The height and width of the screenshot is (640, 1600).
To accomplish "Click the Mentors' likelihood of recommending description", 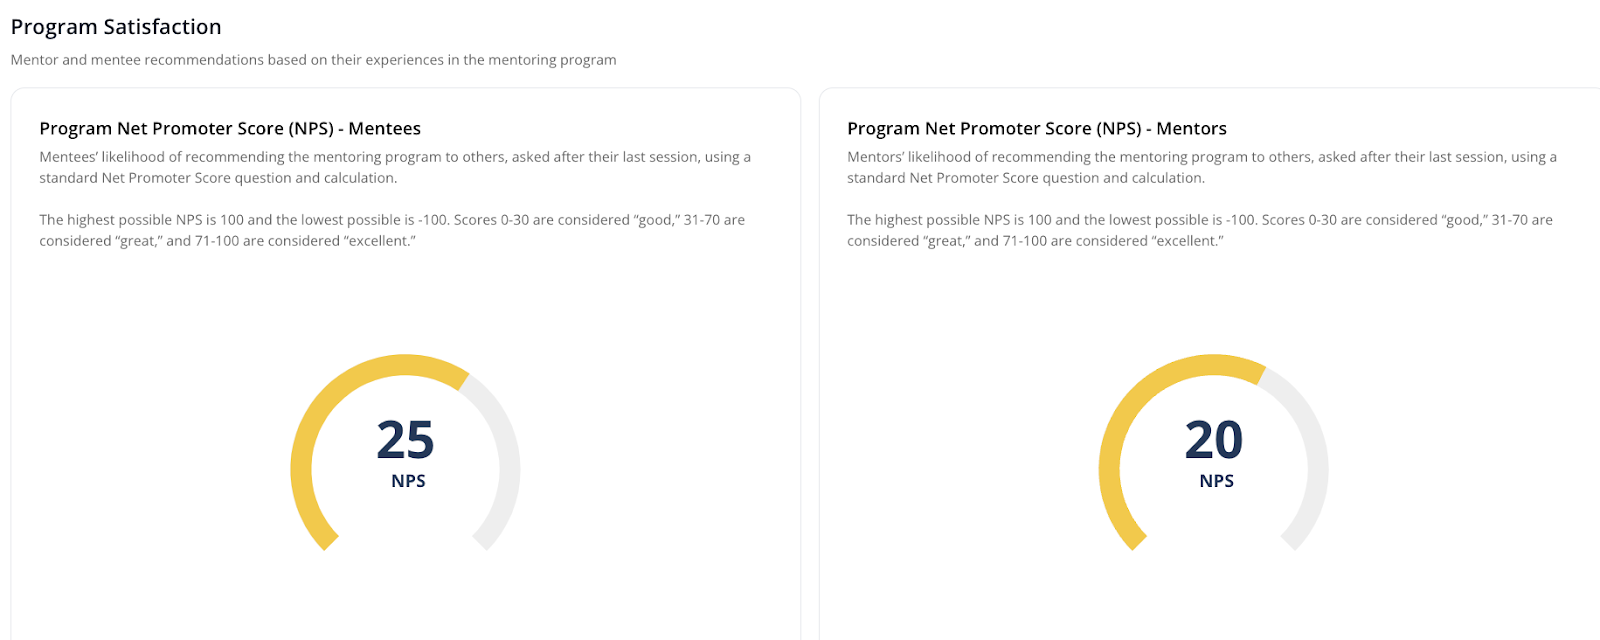I will [1201, 157].
